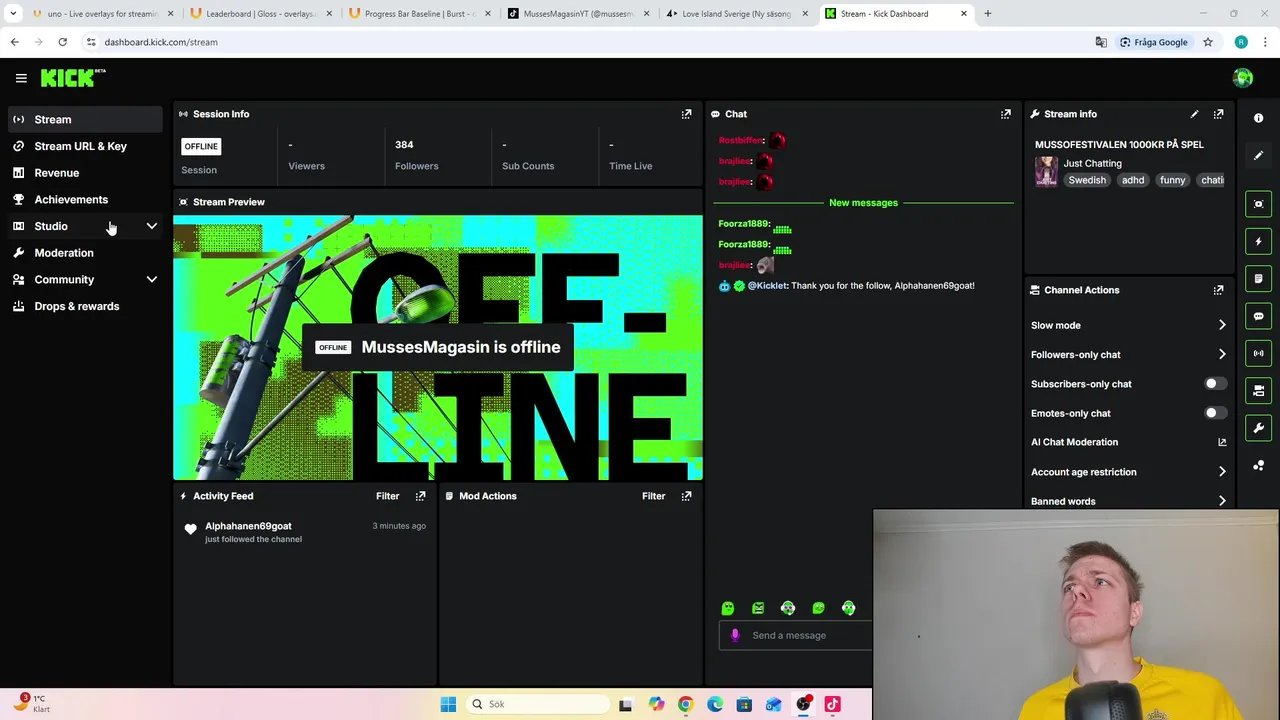This screenshot has width=1280, height=720.
Task: Open Banned words options arrow
Action: tap(1222, 501)
